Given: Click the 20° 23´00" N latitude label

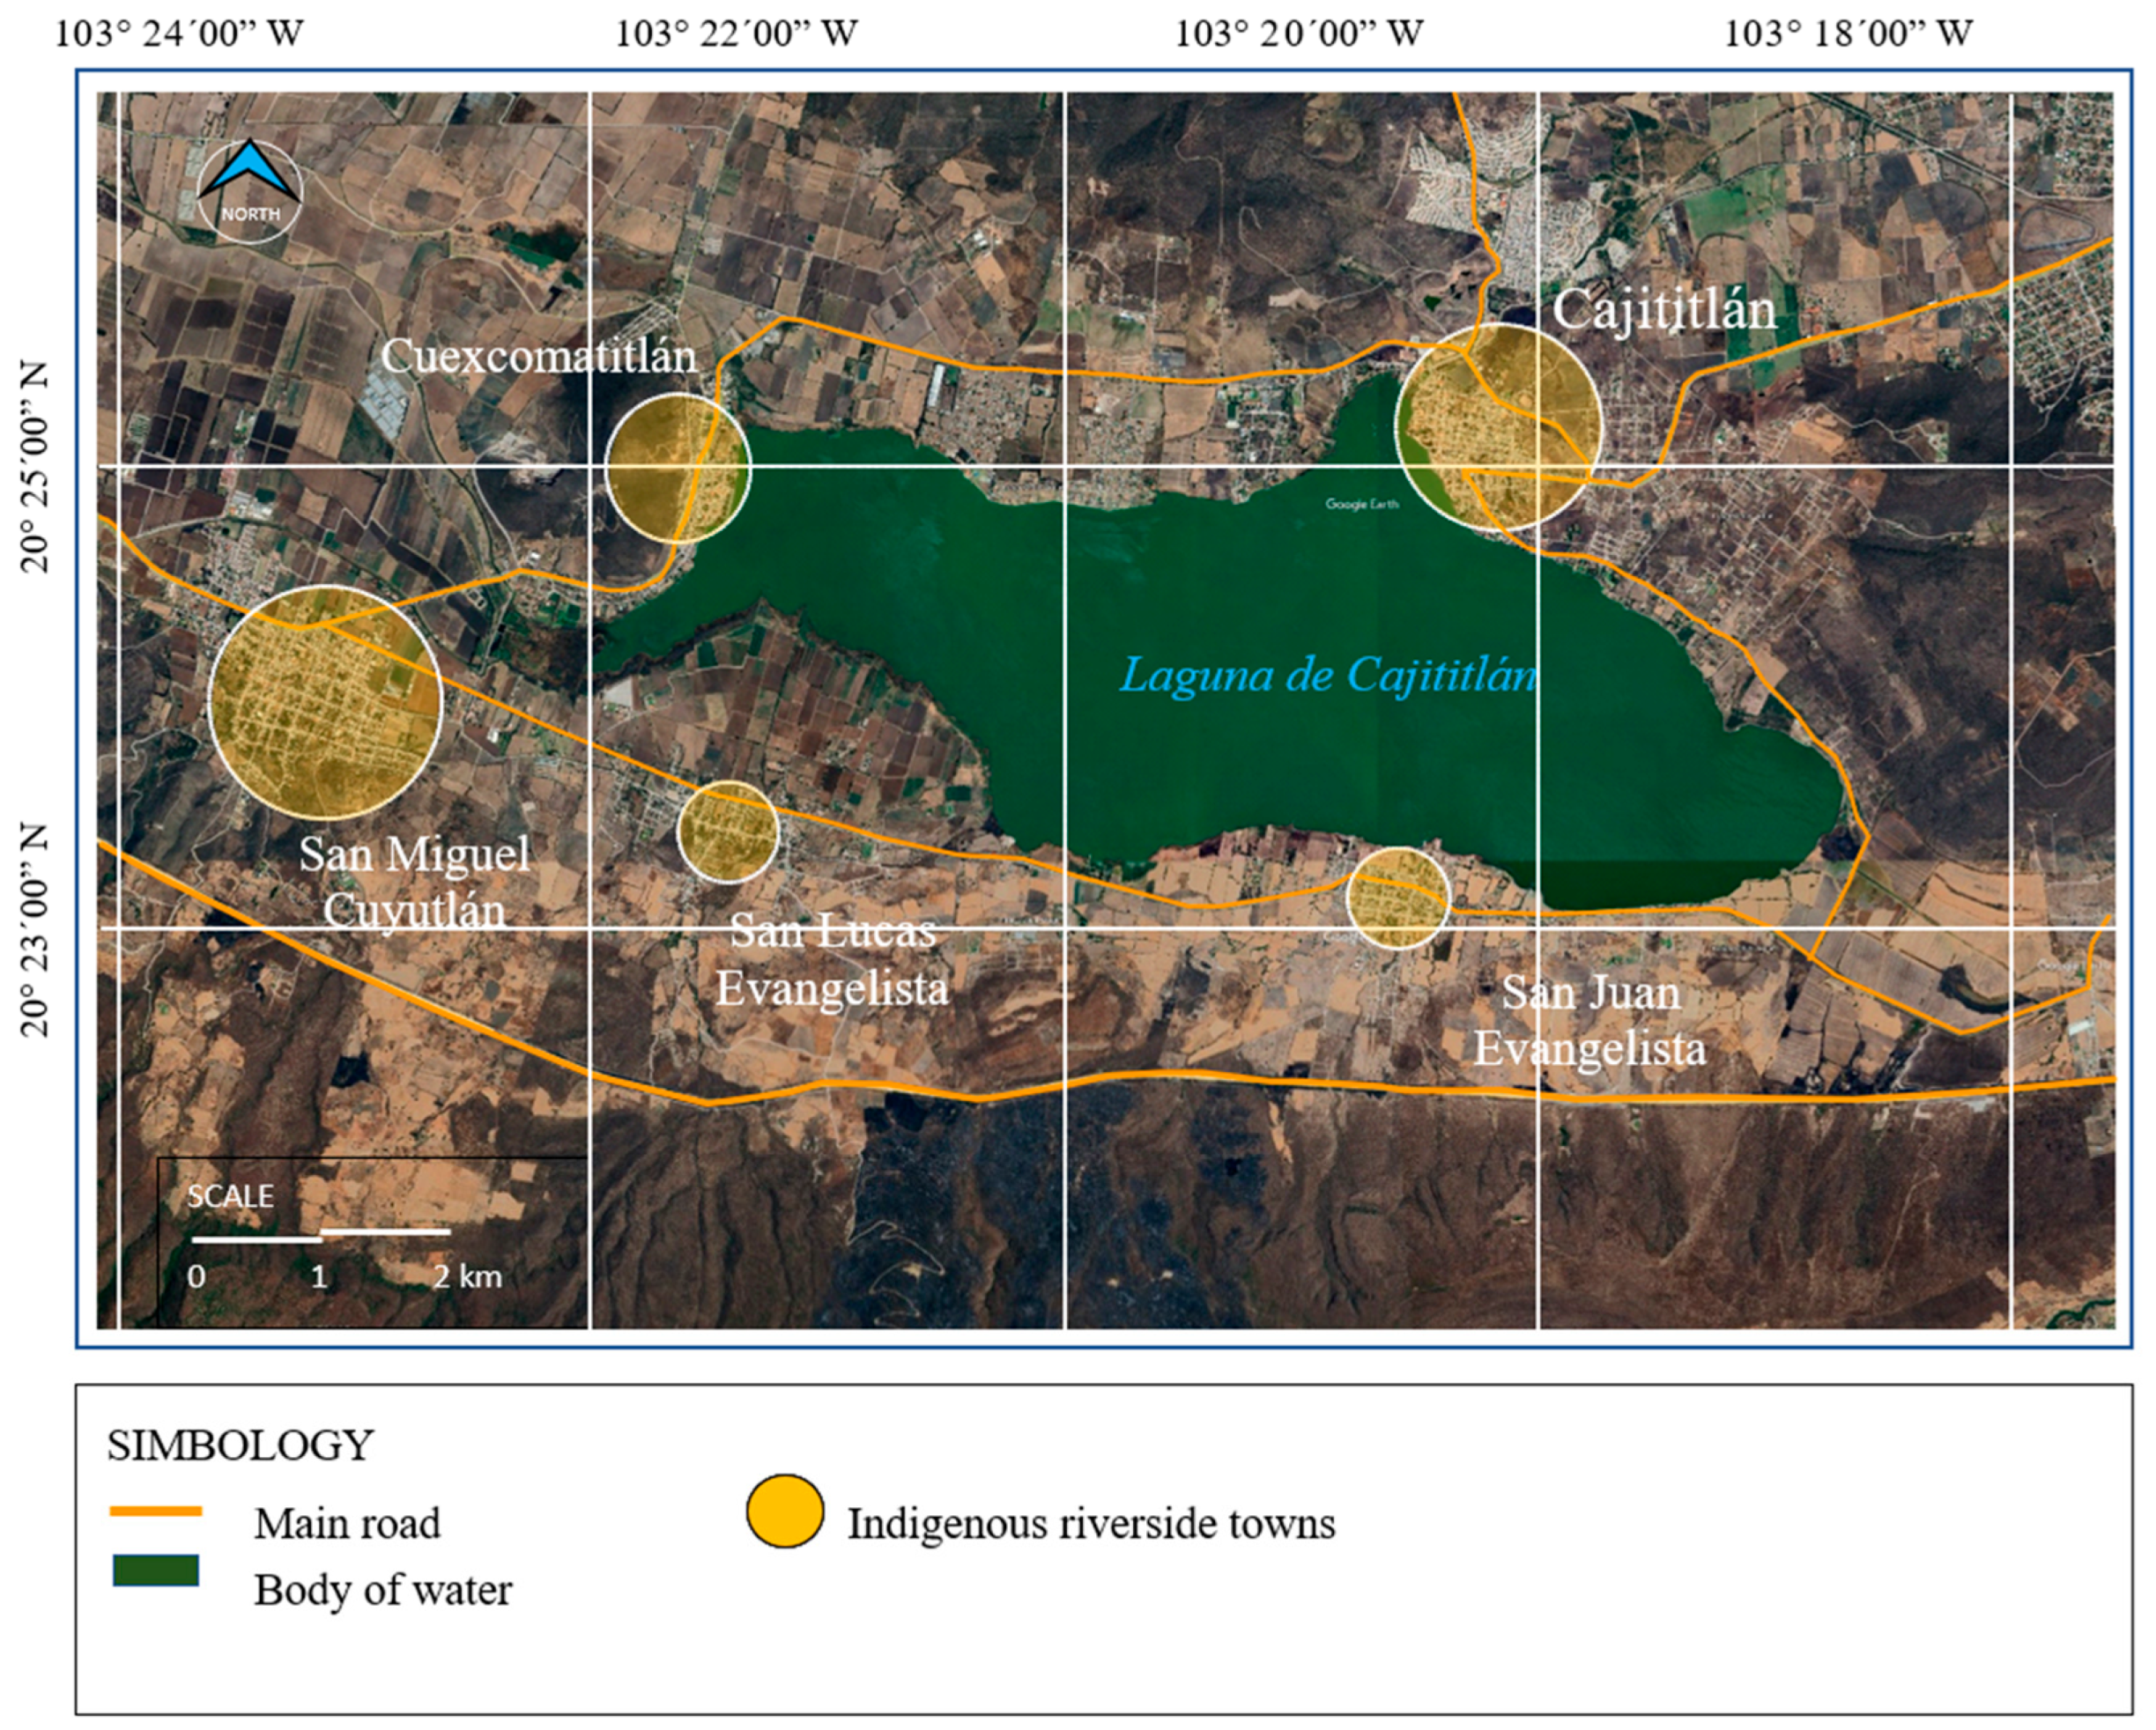Looking at the screenshot, I should [34, 930].
